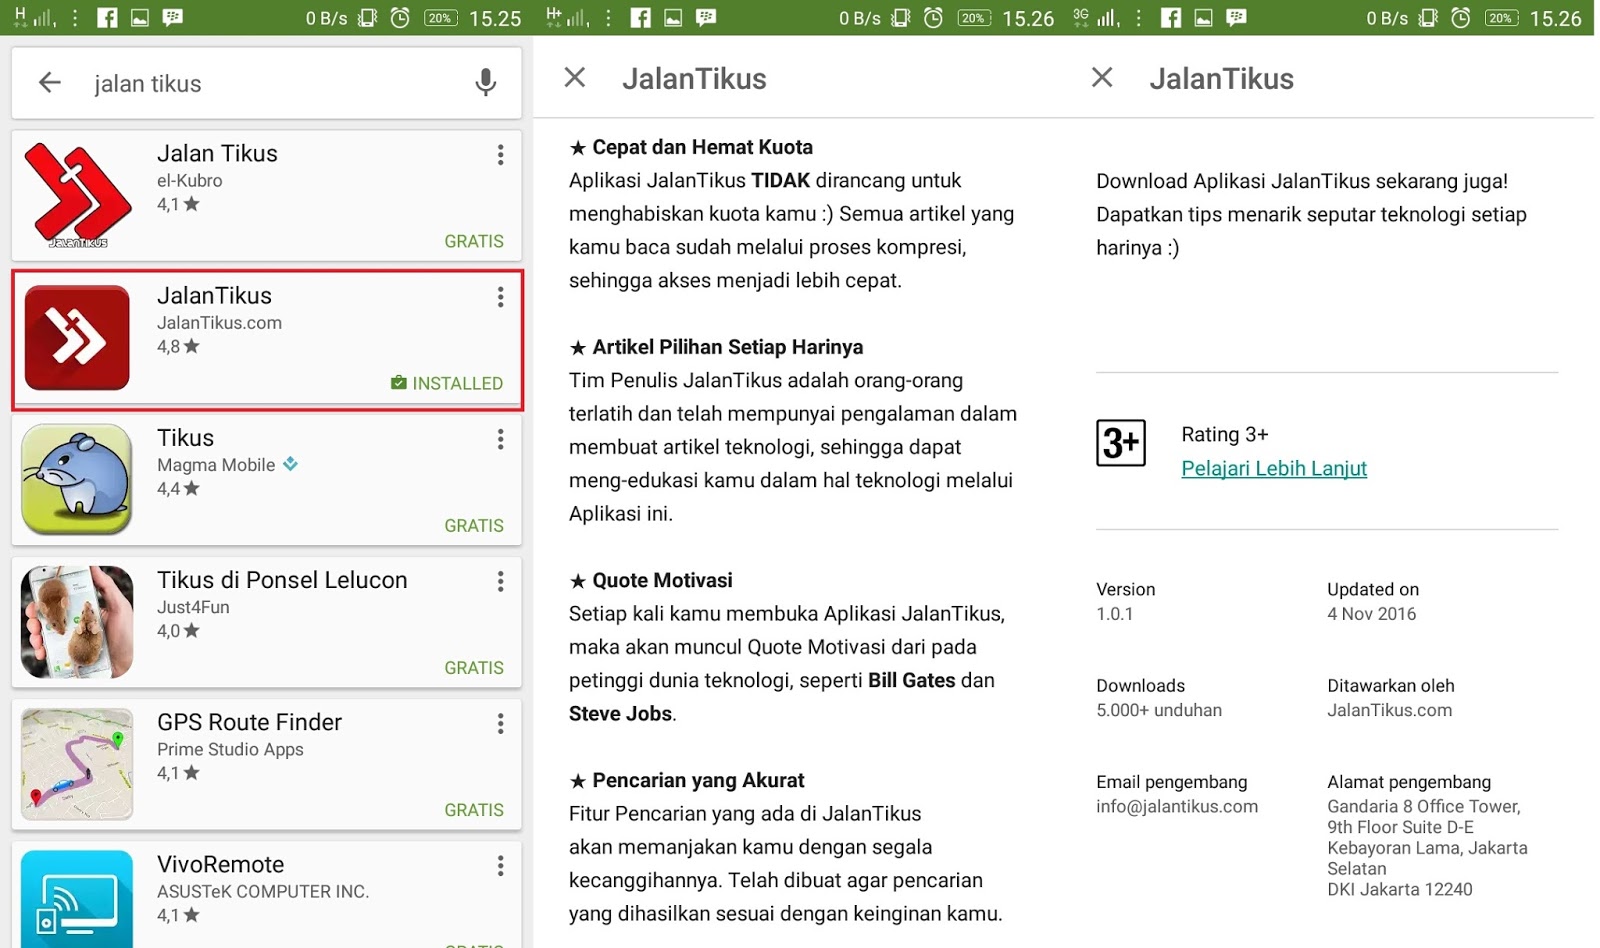
Task: Tap GRATIS on GPS Route Finder card
Action: tap(474, 809)
